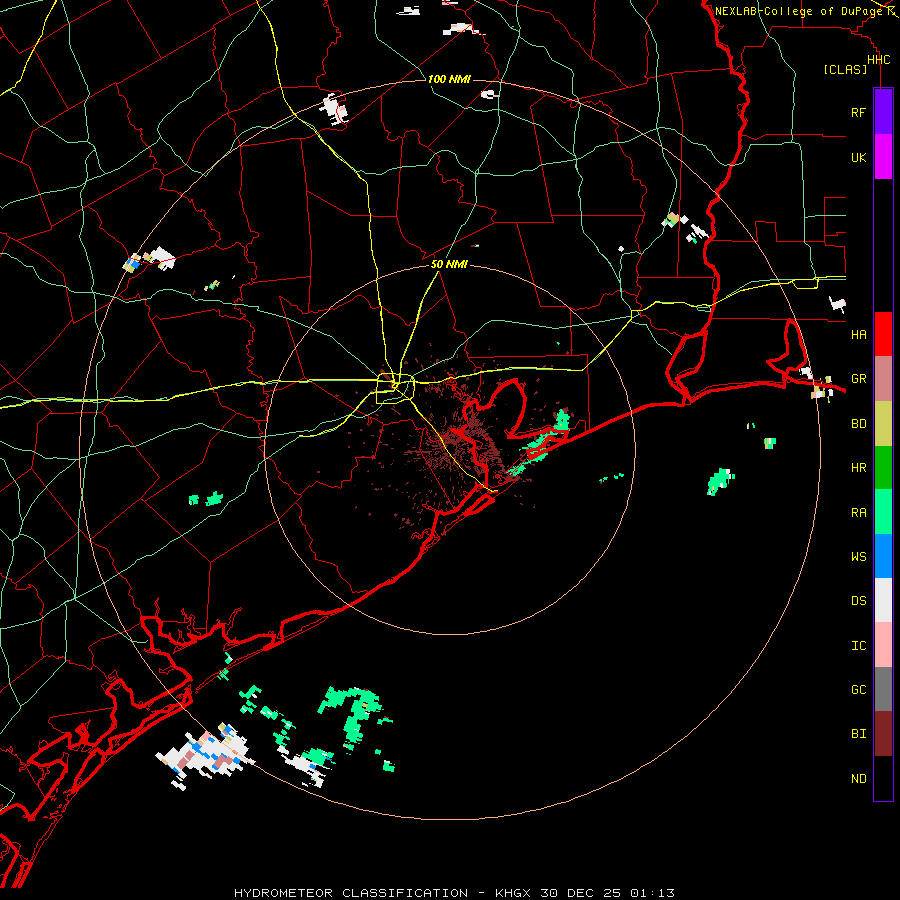Click the 30 DEC 25 date text
900x900 pixels.
click(580, 893)
